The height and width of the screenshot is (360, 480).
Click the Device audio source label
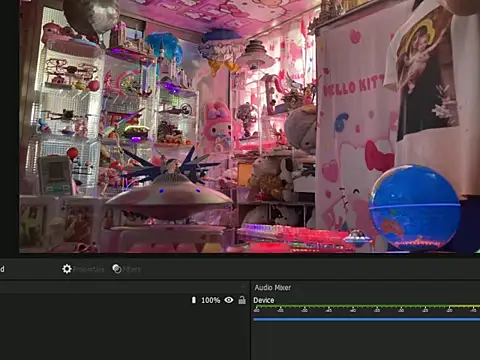[x=264, y=300]
